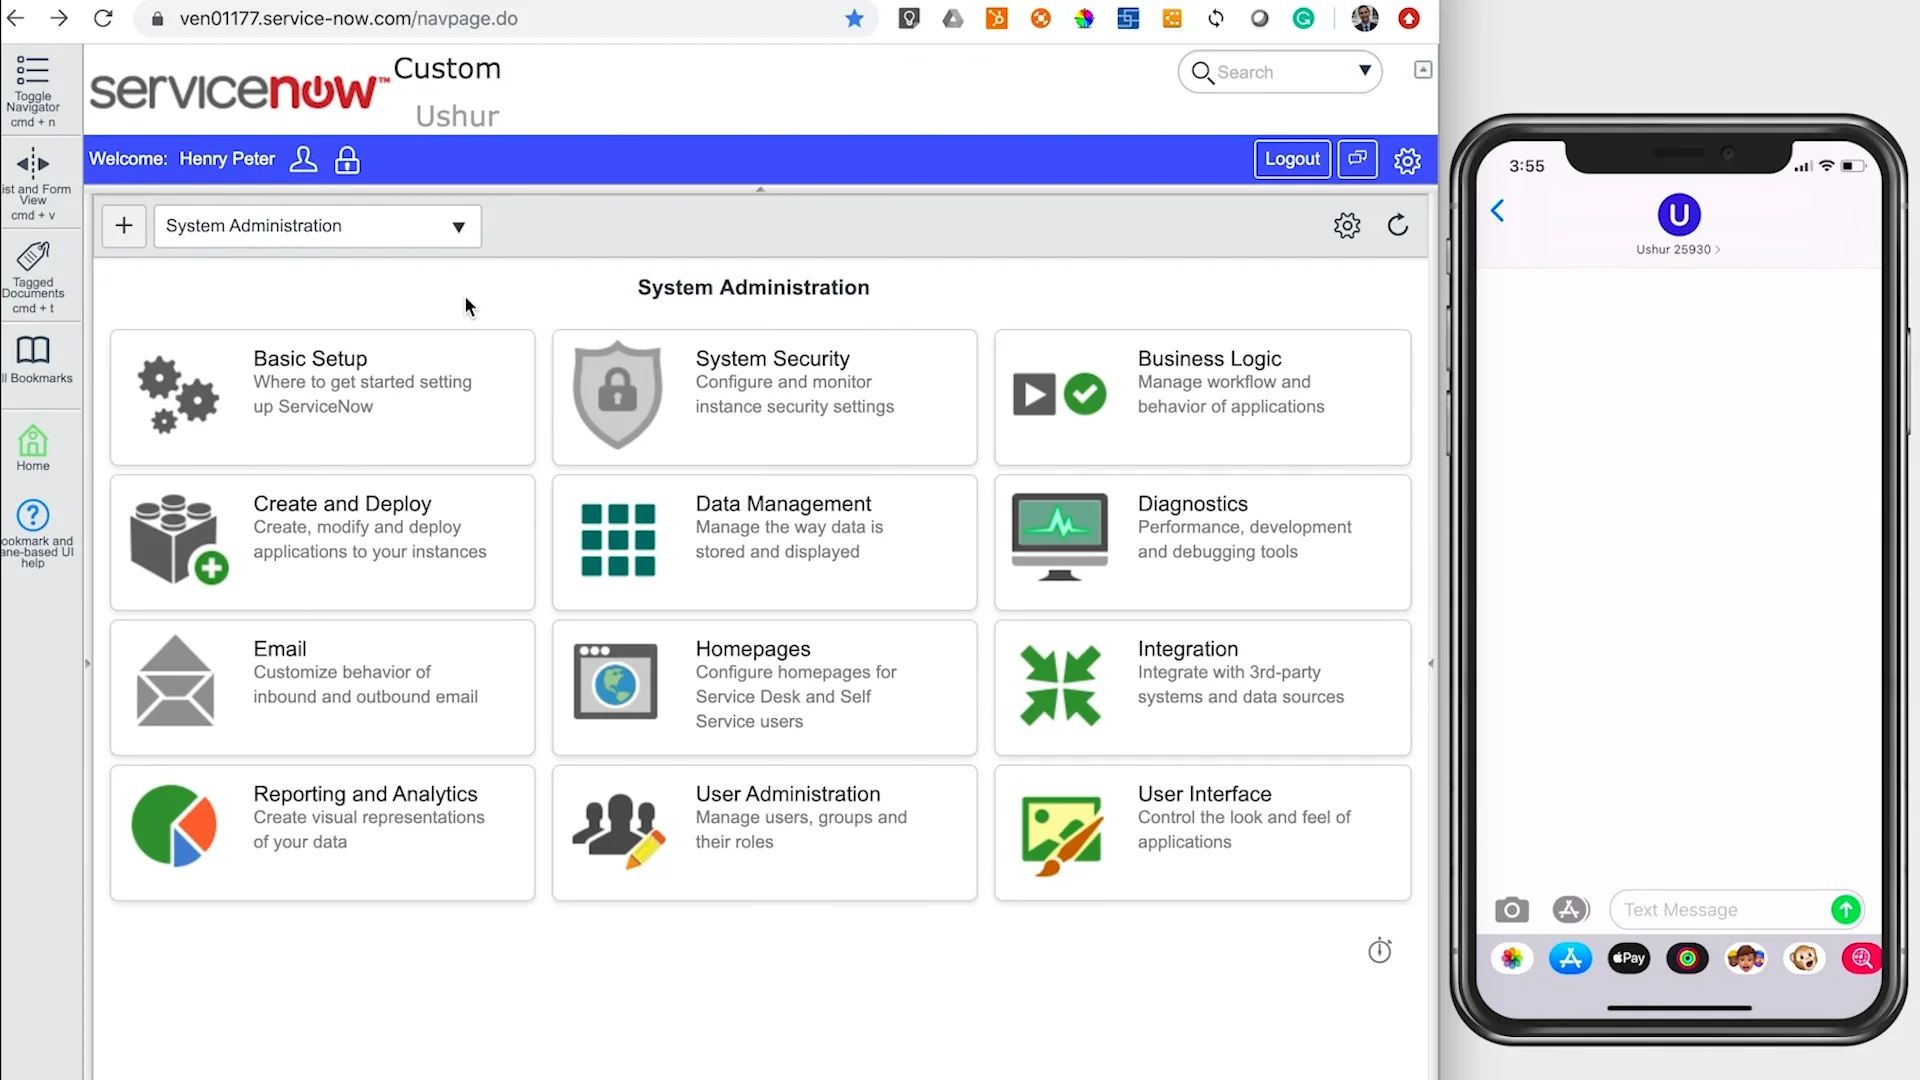Click the browser reload button
The height and width of the screenshot is (1080, 1920).
(103, 18)
